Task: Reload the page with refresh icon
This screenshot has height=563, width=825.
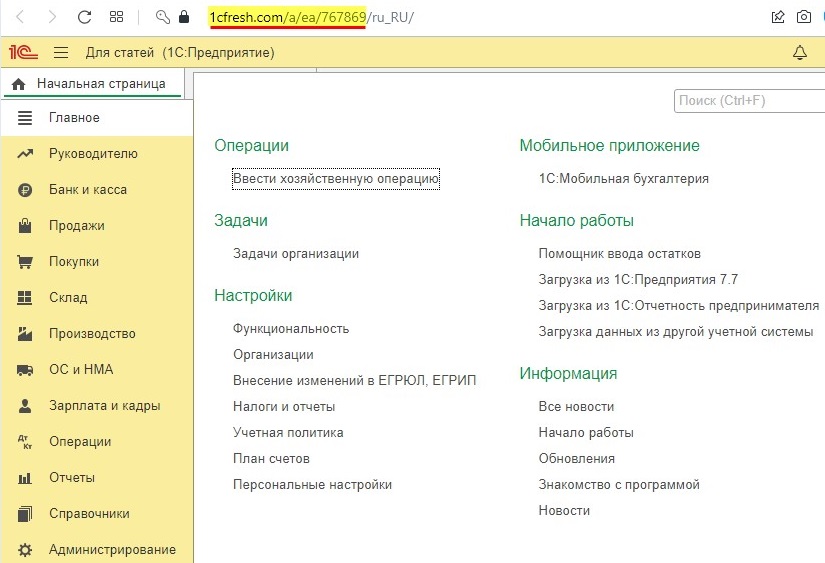Action: [x=84, y=17]
